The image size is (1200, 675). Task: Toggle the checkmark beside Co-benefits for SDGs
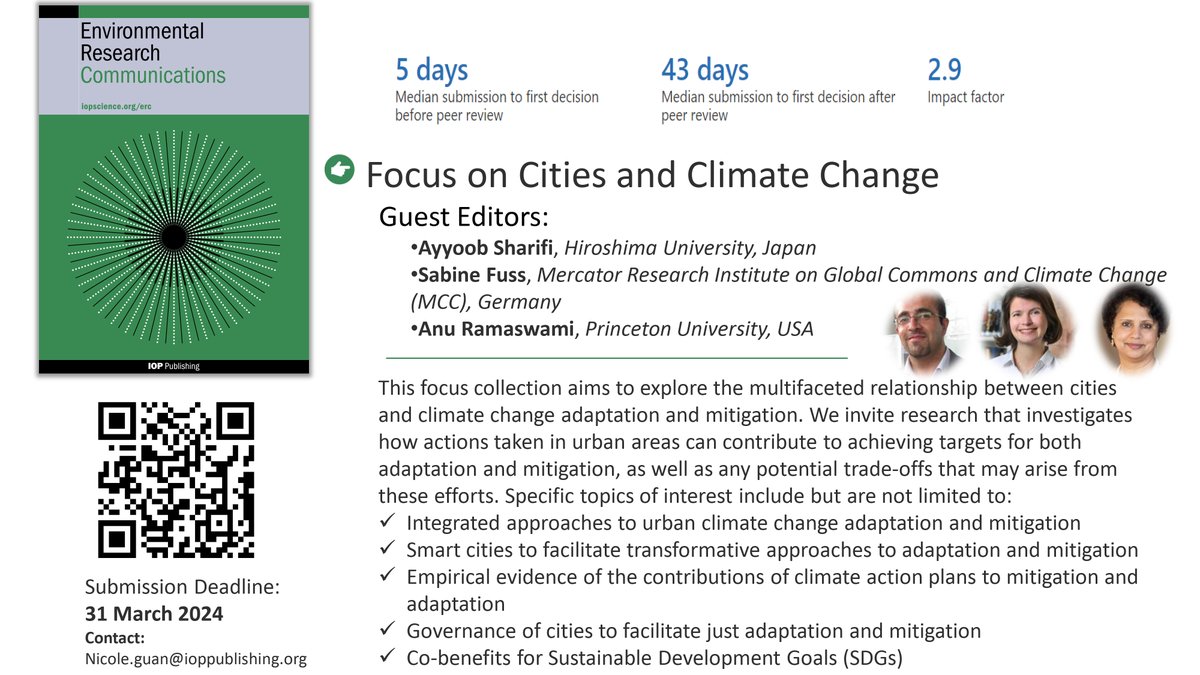pos(387,658)
